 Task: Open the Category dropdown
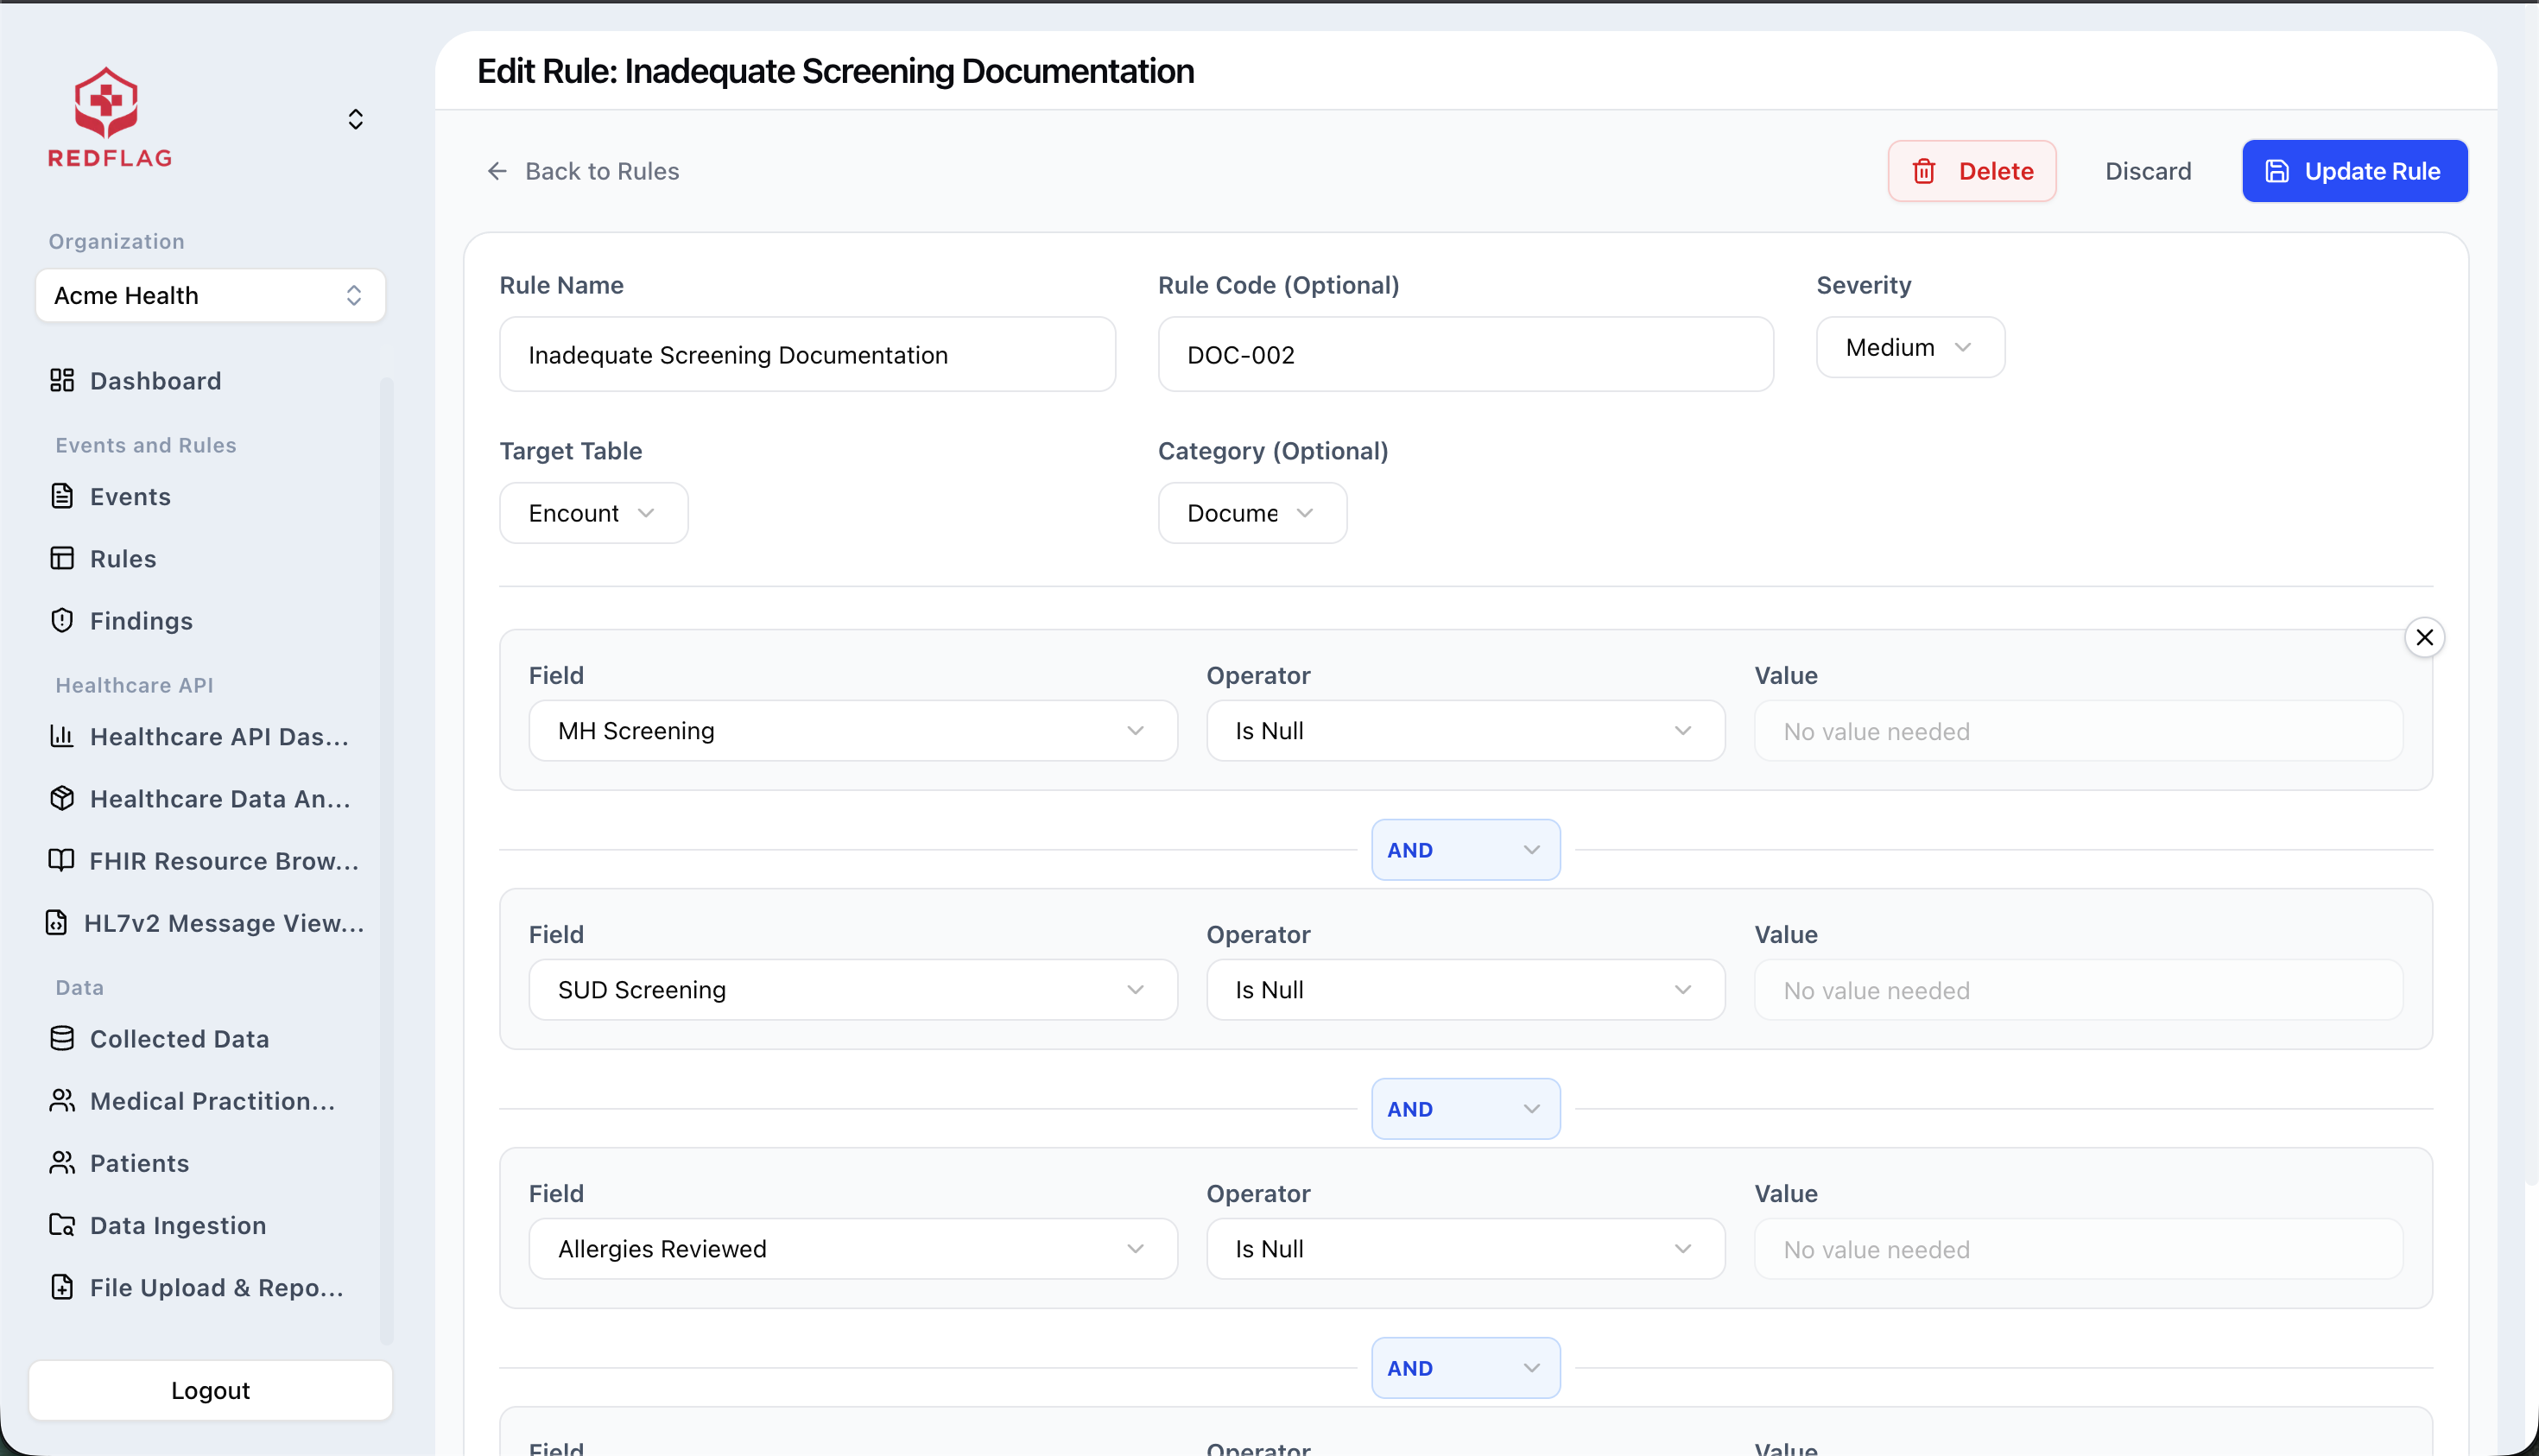tap(1252, 513)
